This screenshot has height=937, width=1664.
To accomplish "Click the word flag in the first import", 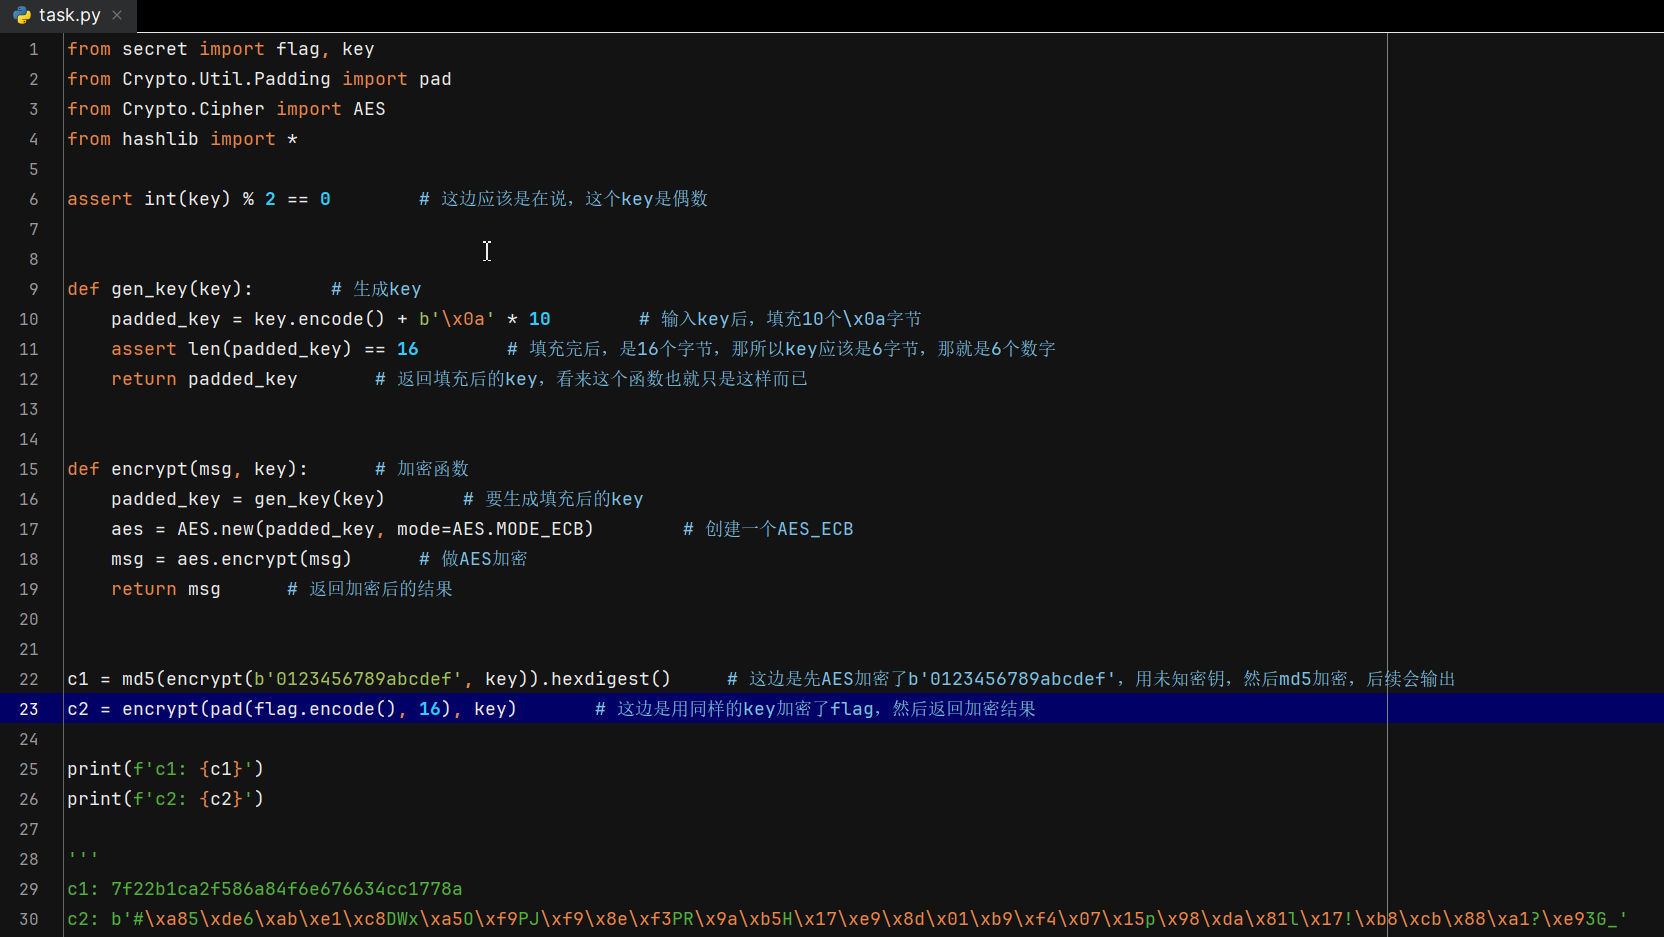I will (x=297, y=48).
